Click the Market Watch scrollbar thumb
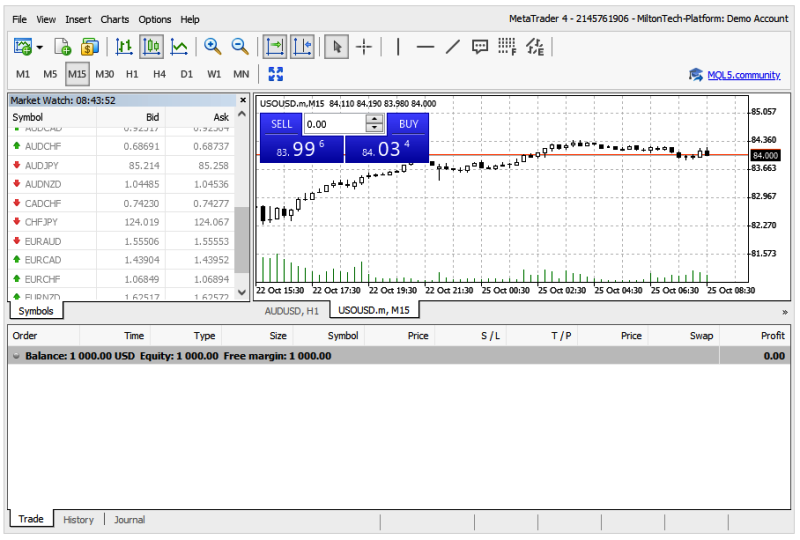 (x=242, y=240)
